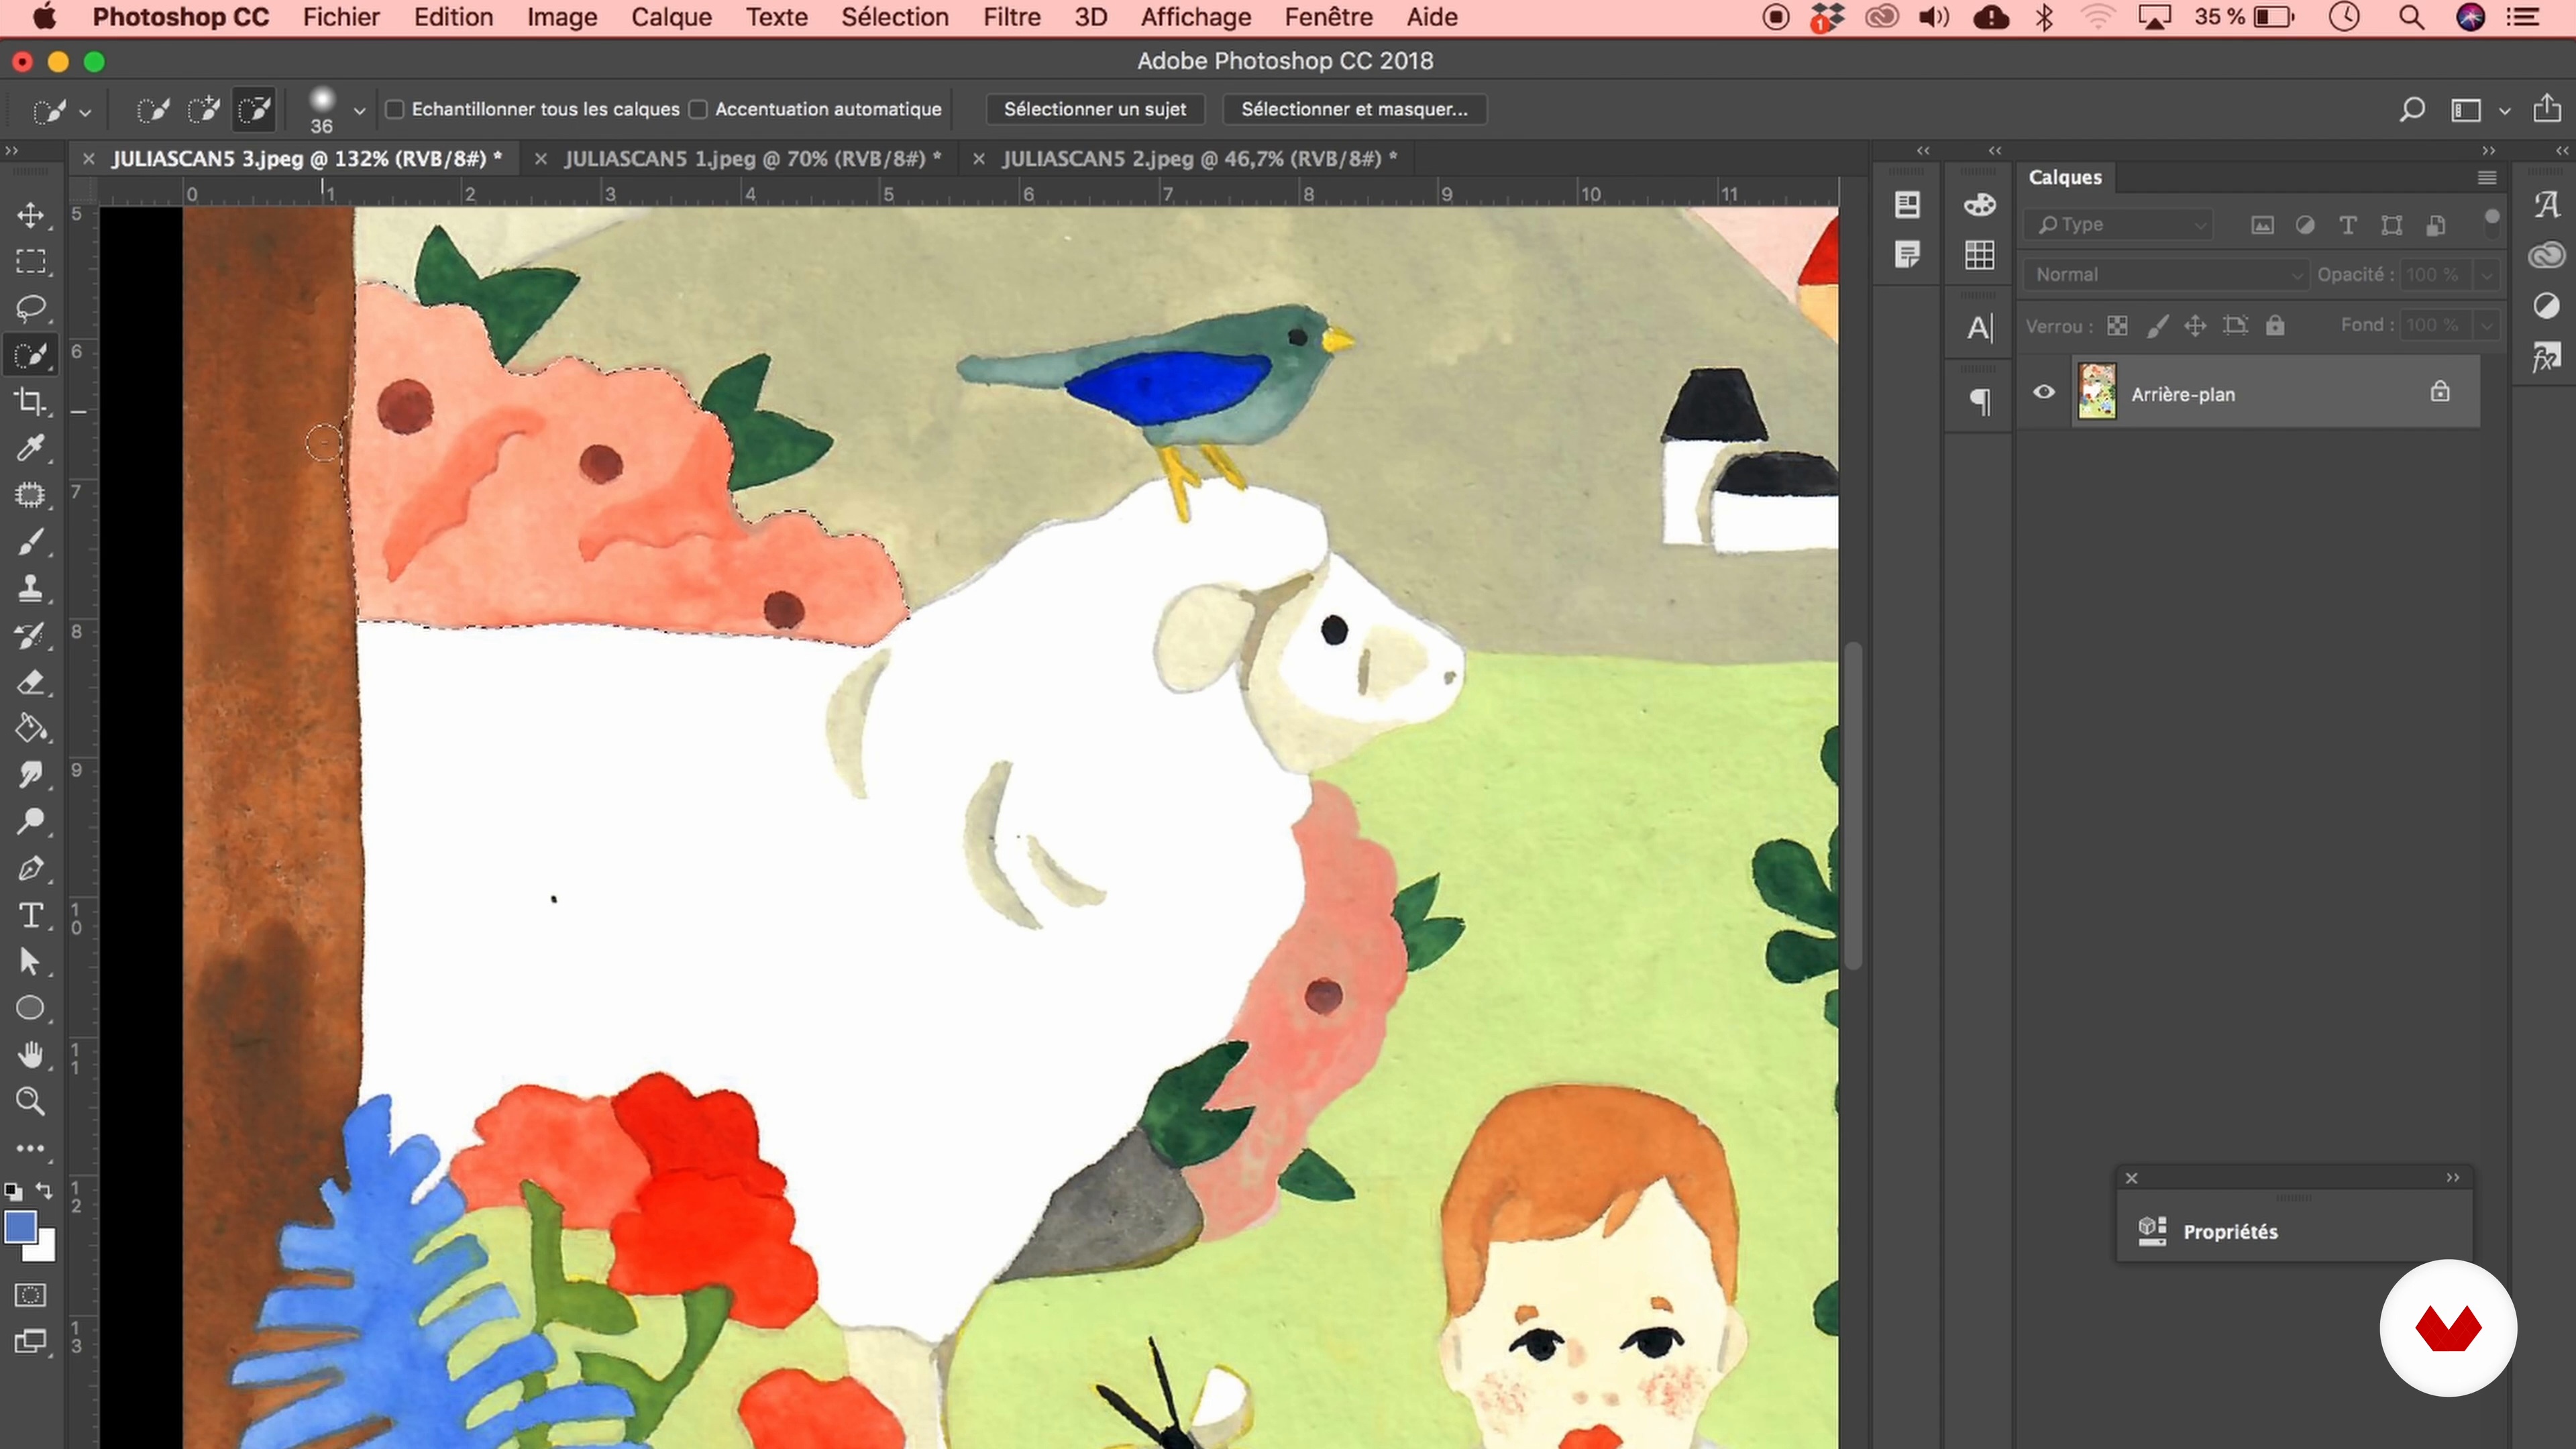Viewport: 2576px width, 1449px height.
Task: Select the Crop tool
Action: 30,402
